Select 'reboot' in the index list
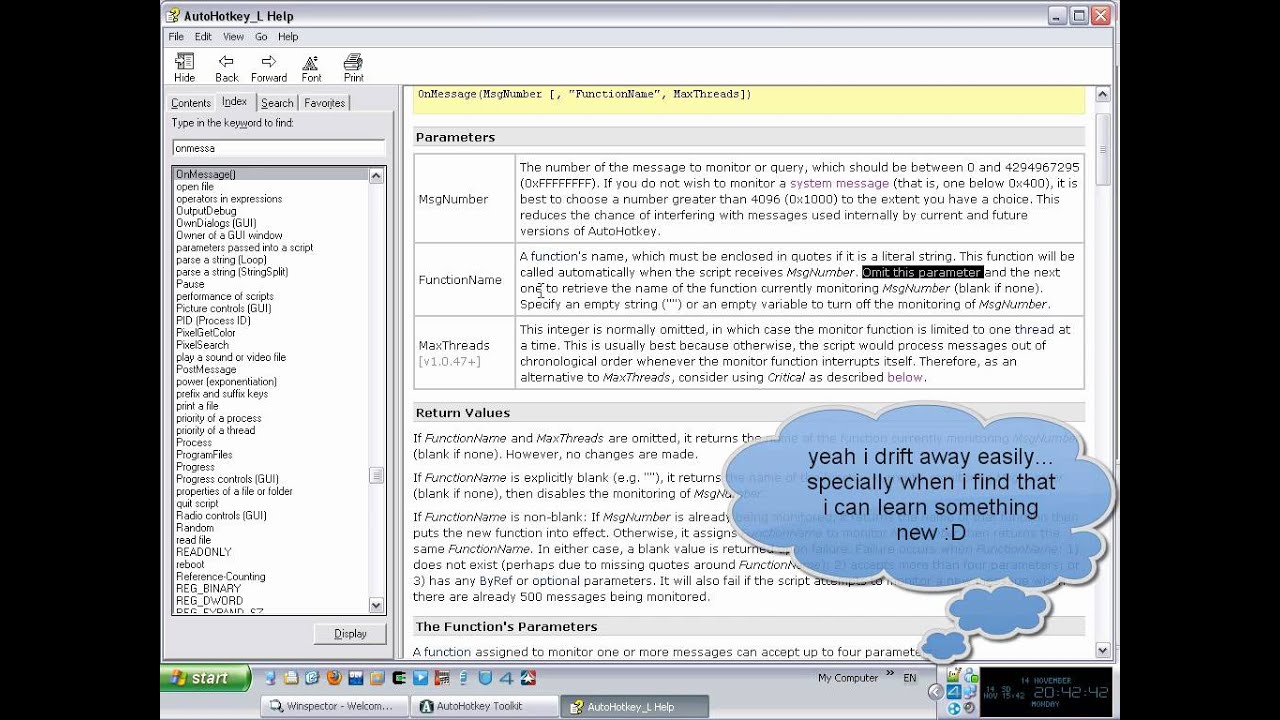 click(190, 565)
